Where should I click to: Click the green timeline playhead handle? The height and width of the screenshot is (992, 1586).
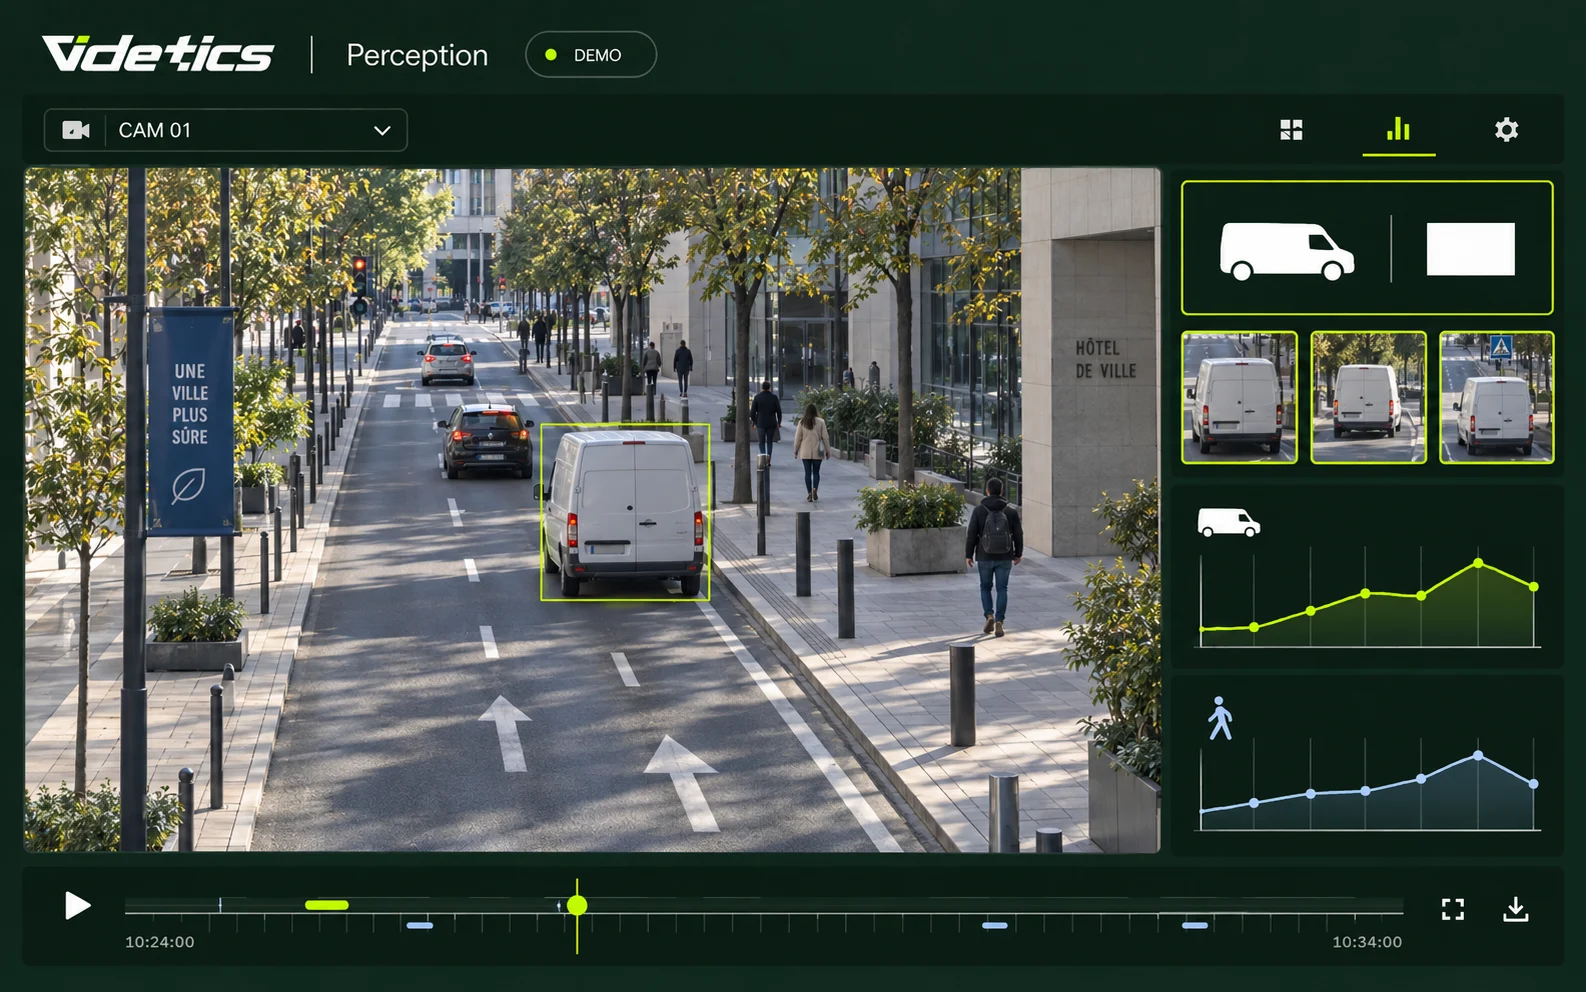point(577,905)
